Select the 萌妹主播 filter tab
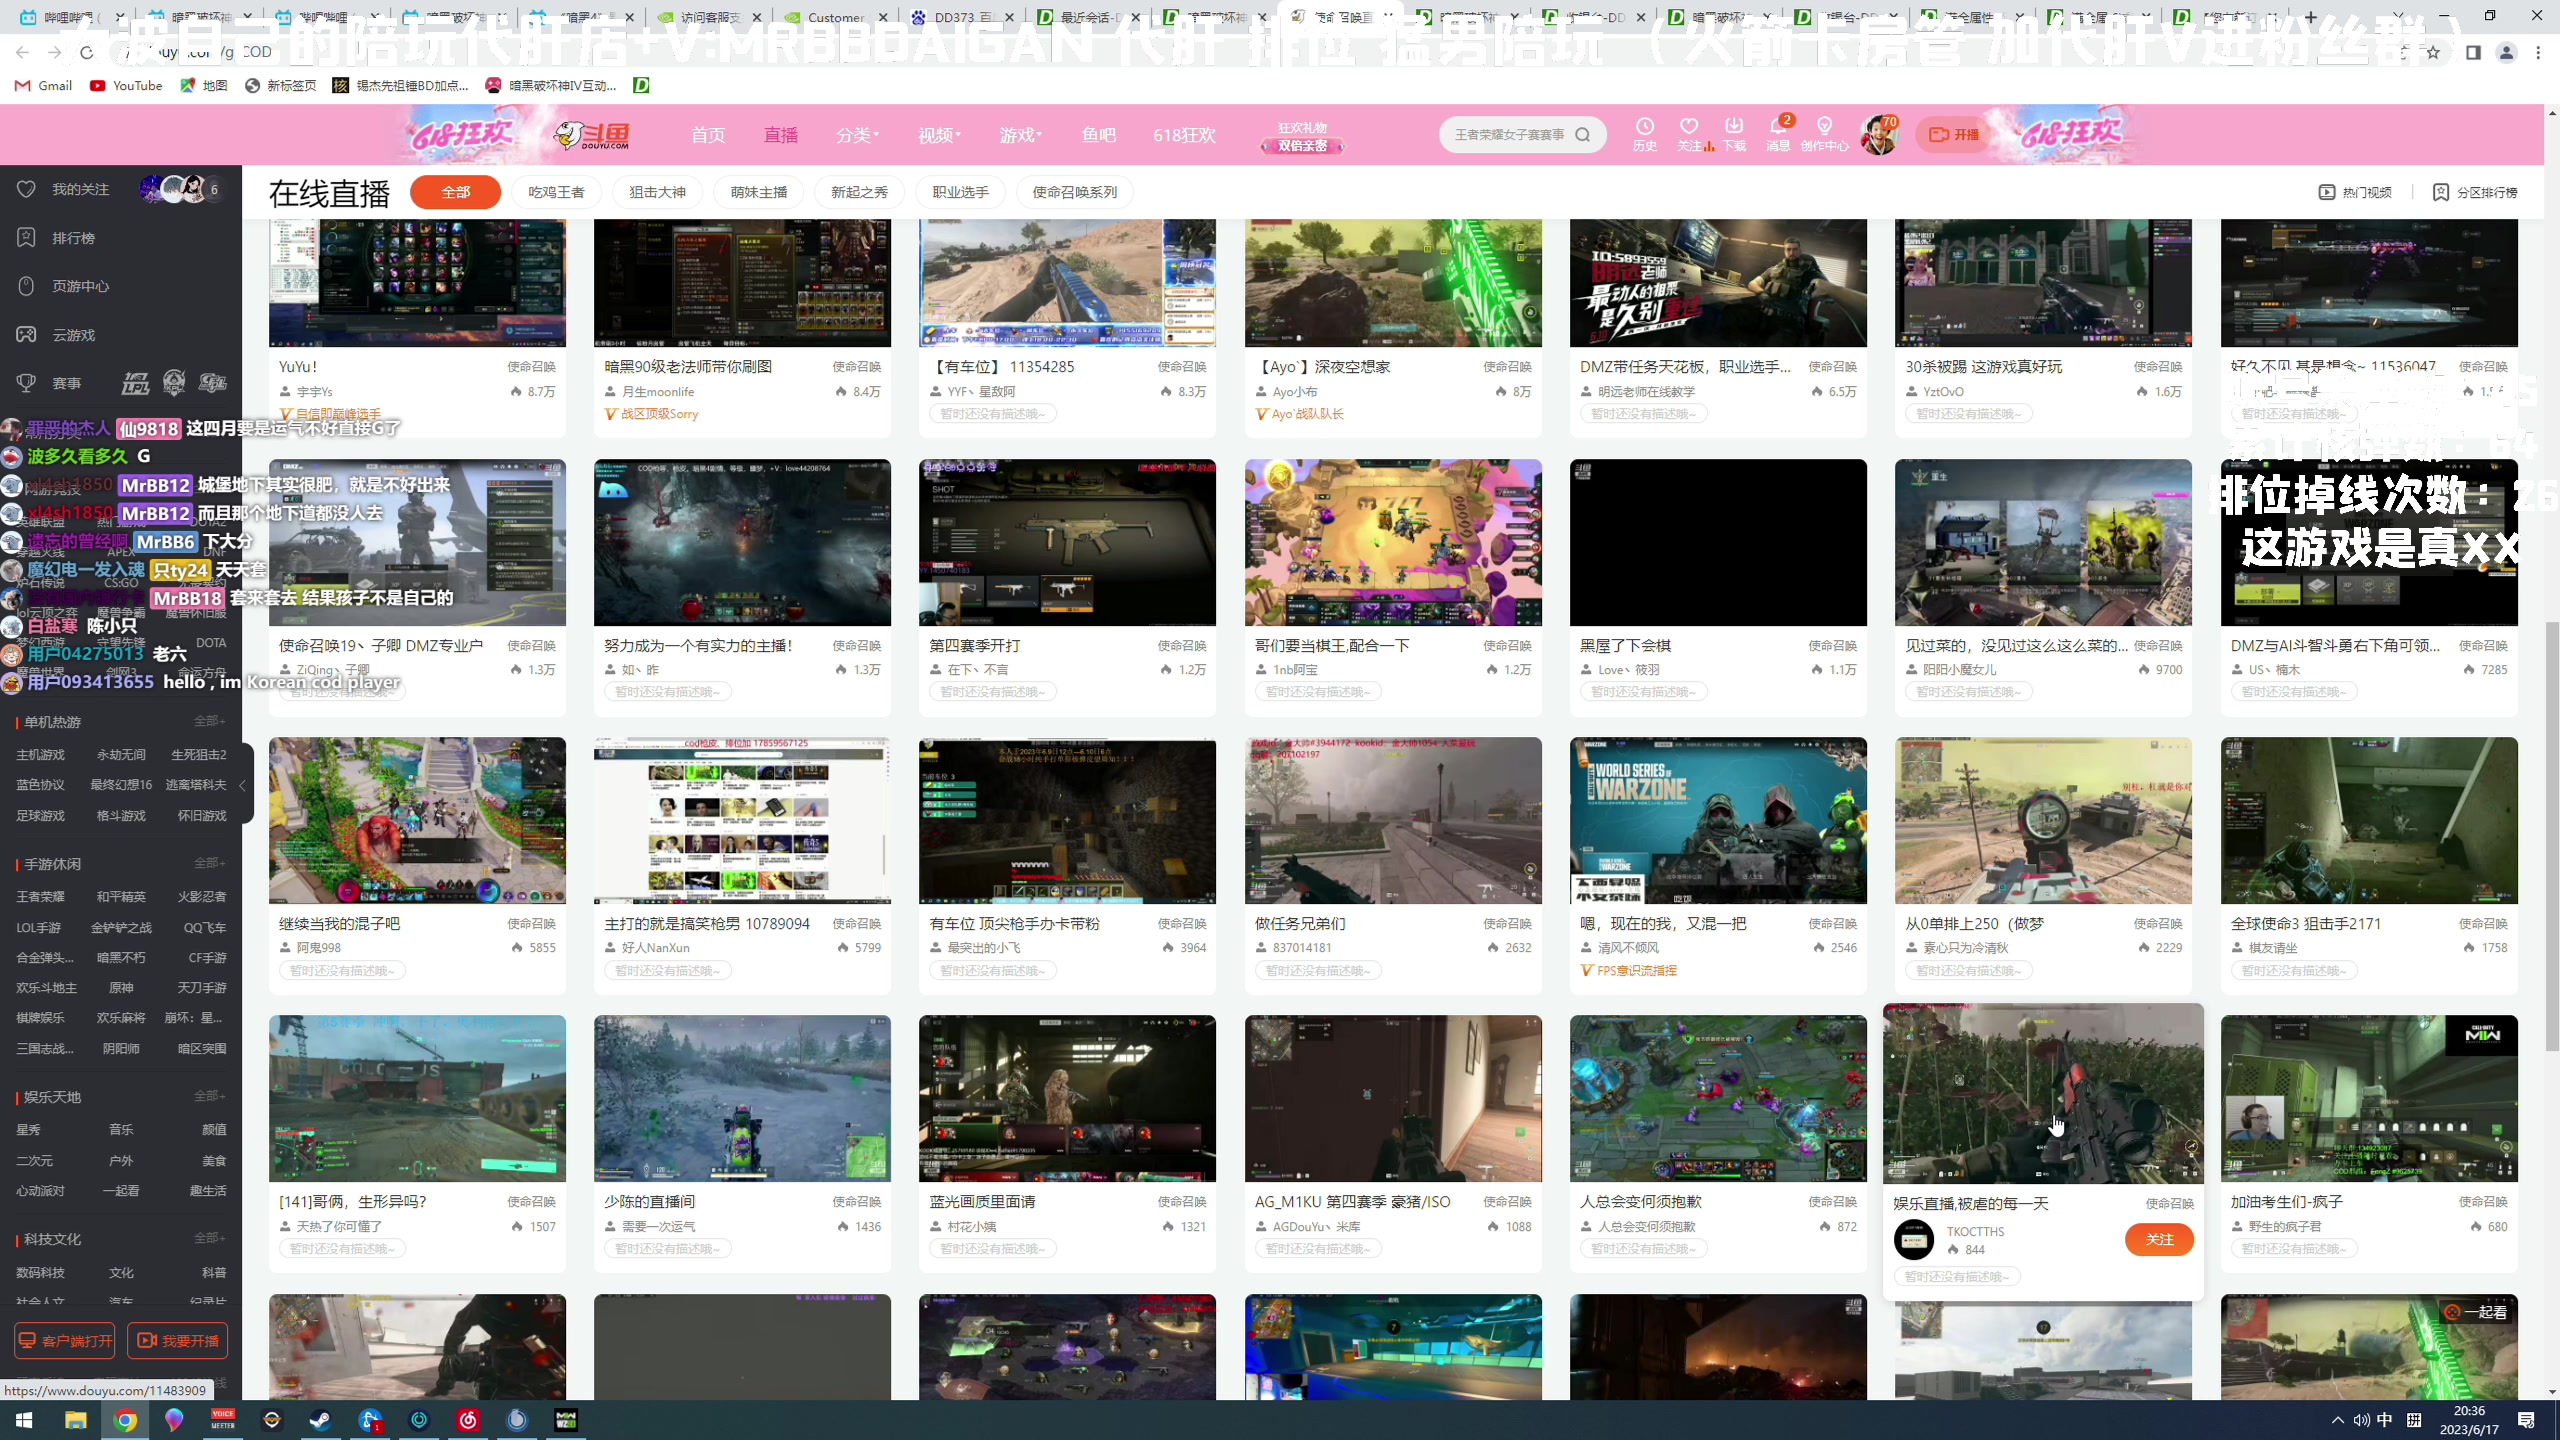The width and height of the screenshot is (2560, 1440). (x=759, y=192)
